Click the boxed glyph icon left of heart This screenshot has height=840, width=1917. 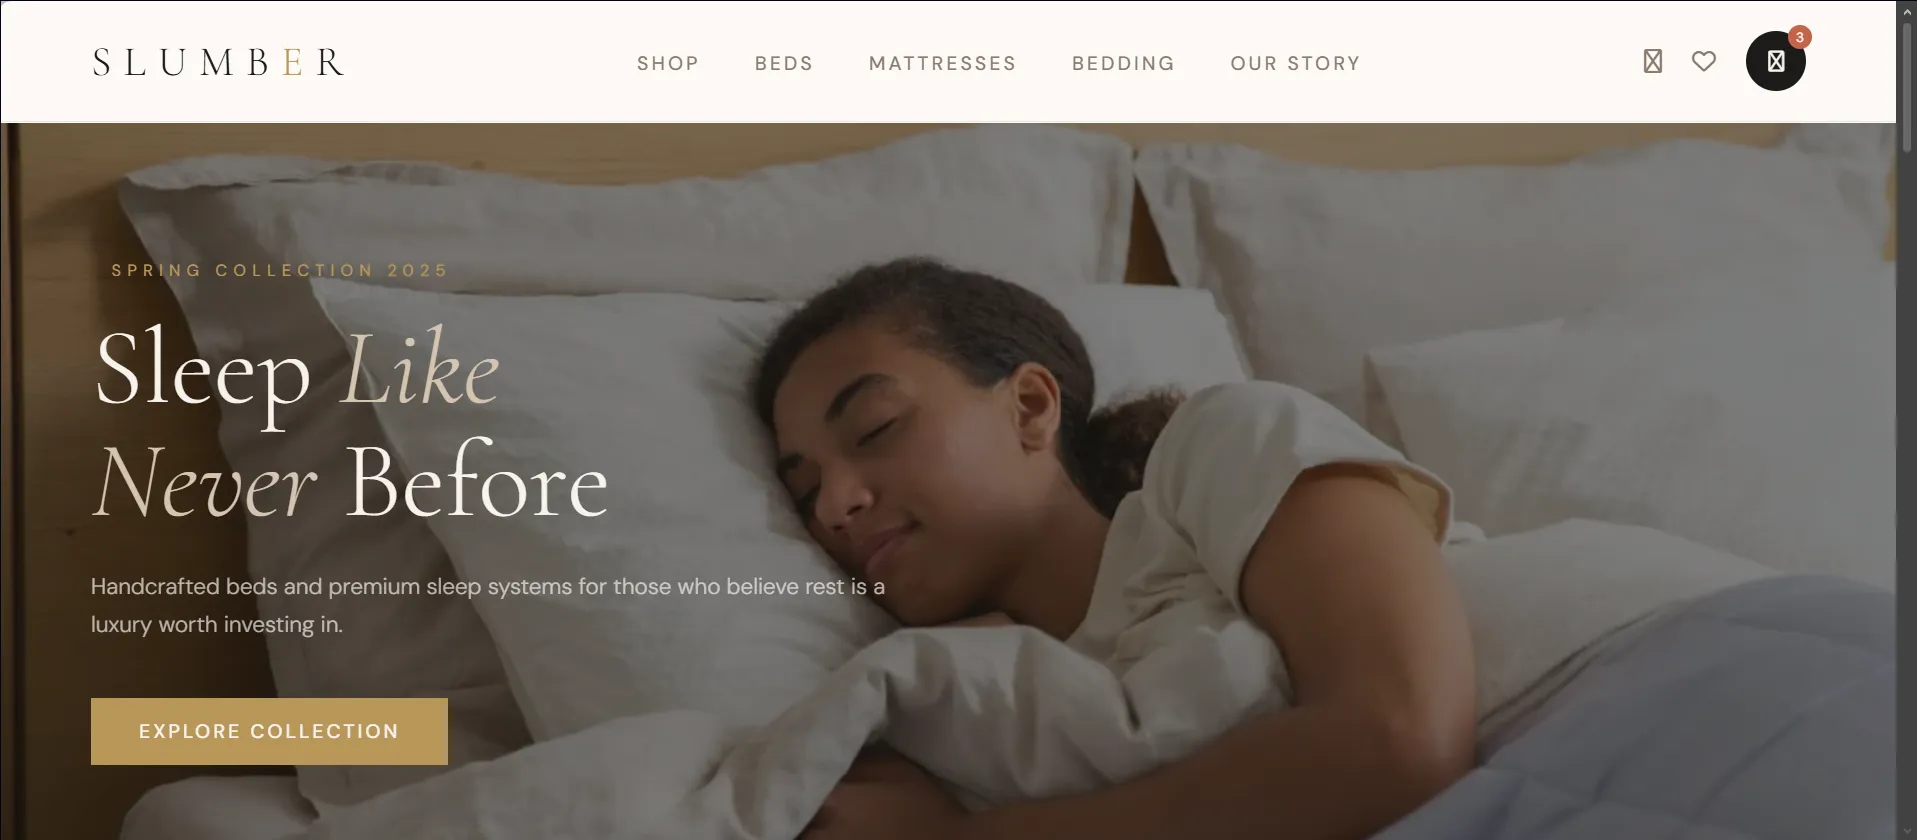point(1653,62)
